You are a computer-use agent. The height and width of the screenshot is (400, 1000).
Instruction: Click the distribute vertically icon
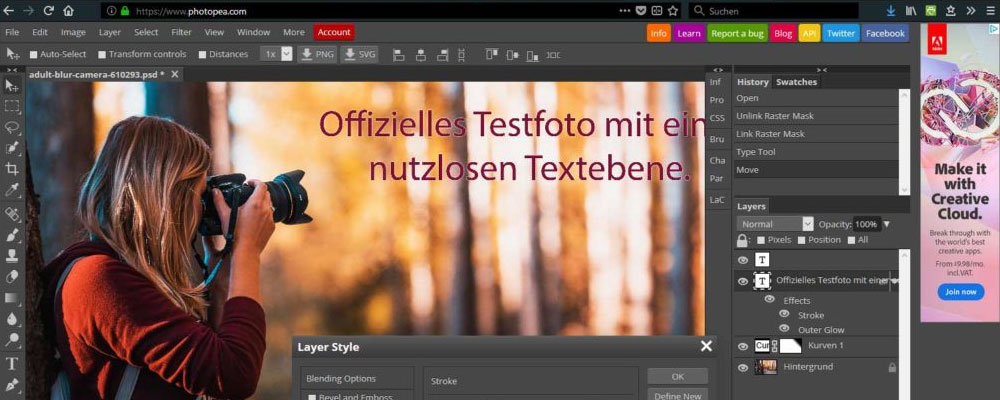click(461, 55)
